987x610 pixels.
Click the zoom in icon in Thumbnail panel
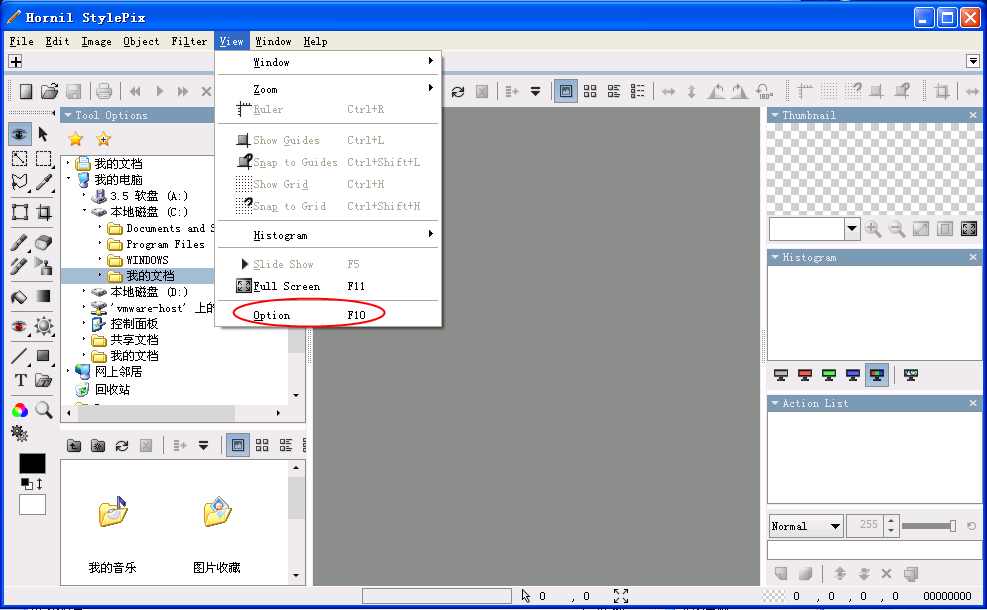[873, 229]
